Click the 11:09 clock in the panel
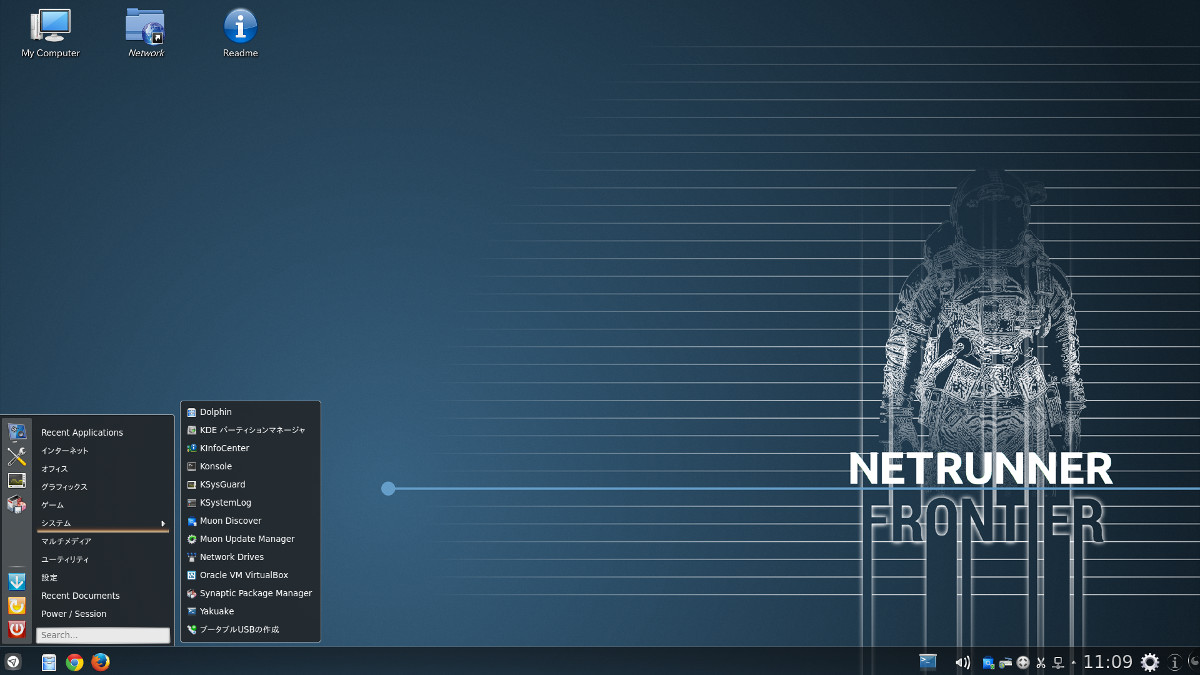The image size is (1200, 675). (x=1108, y=662)
